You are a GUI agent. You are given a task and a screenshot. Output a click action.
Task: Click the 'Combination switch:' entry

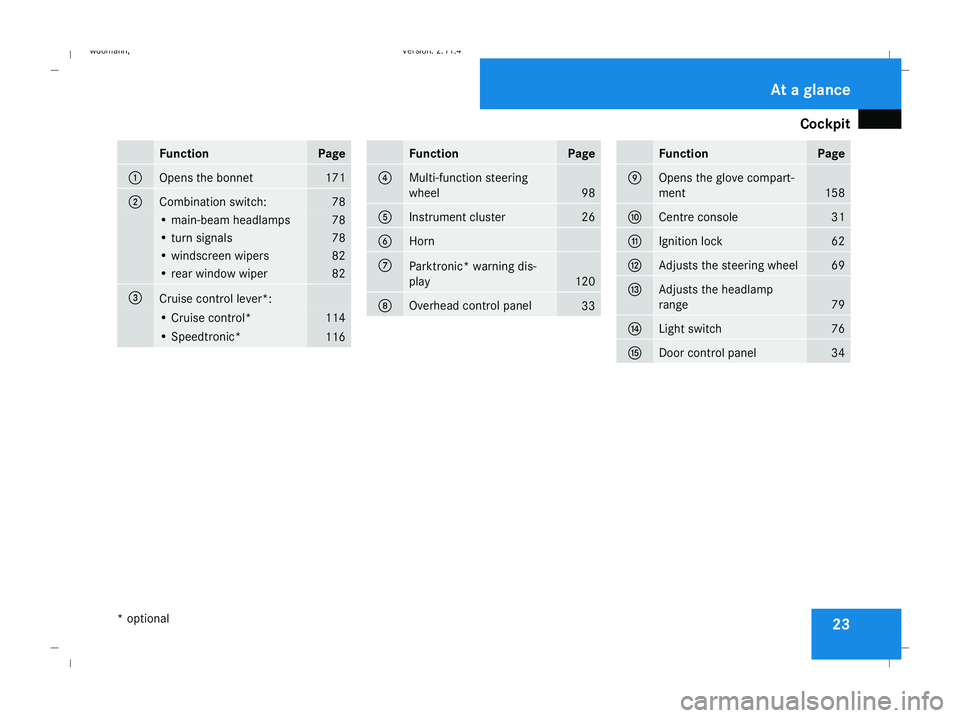click(213, 202)
